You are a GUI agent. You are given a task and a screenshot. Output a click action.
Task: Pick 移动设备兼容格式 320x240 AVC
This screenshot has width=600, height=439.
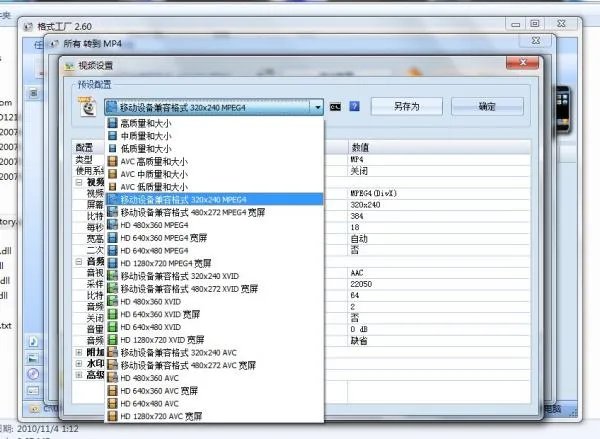214,353
